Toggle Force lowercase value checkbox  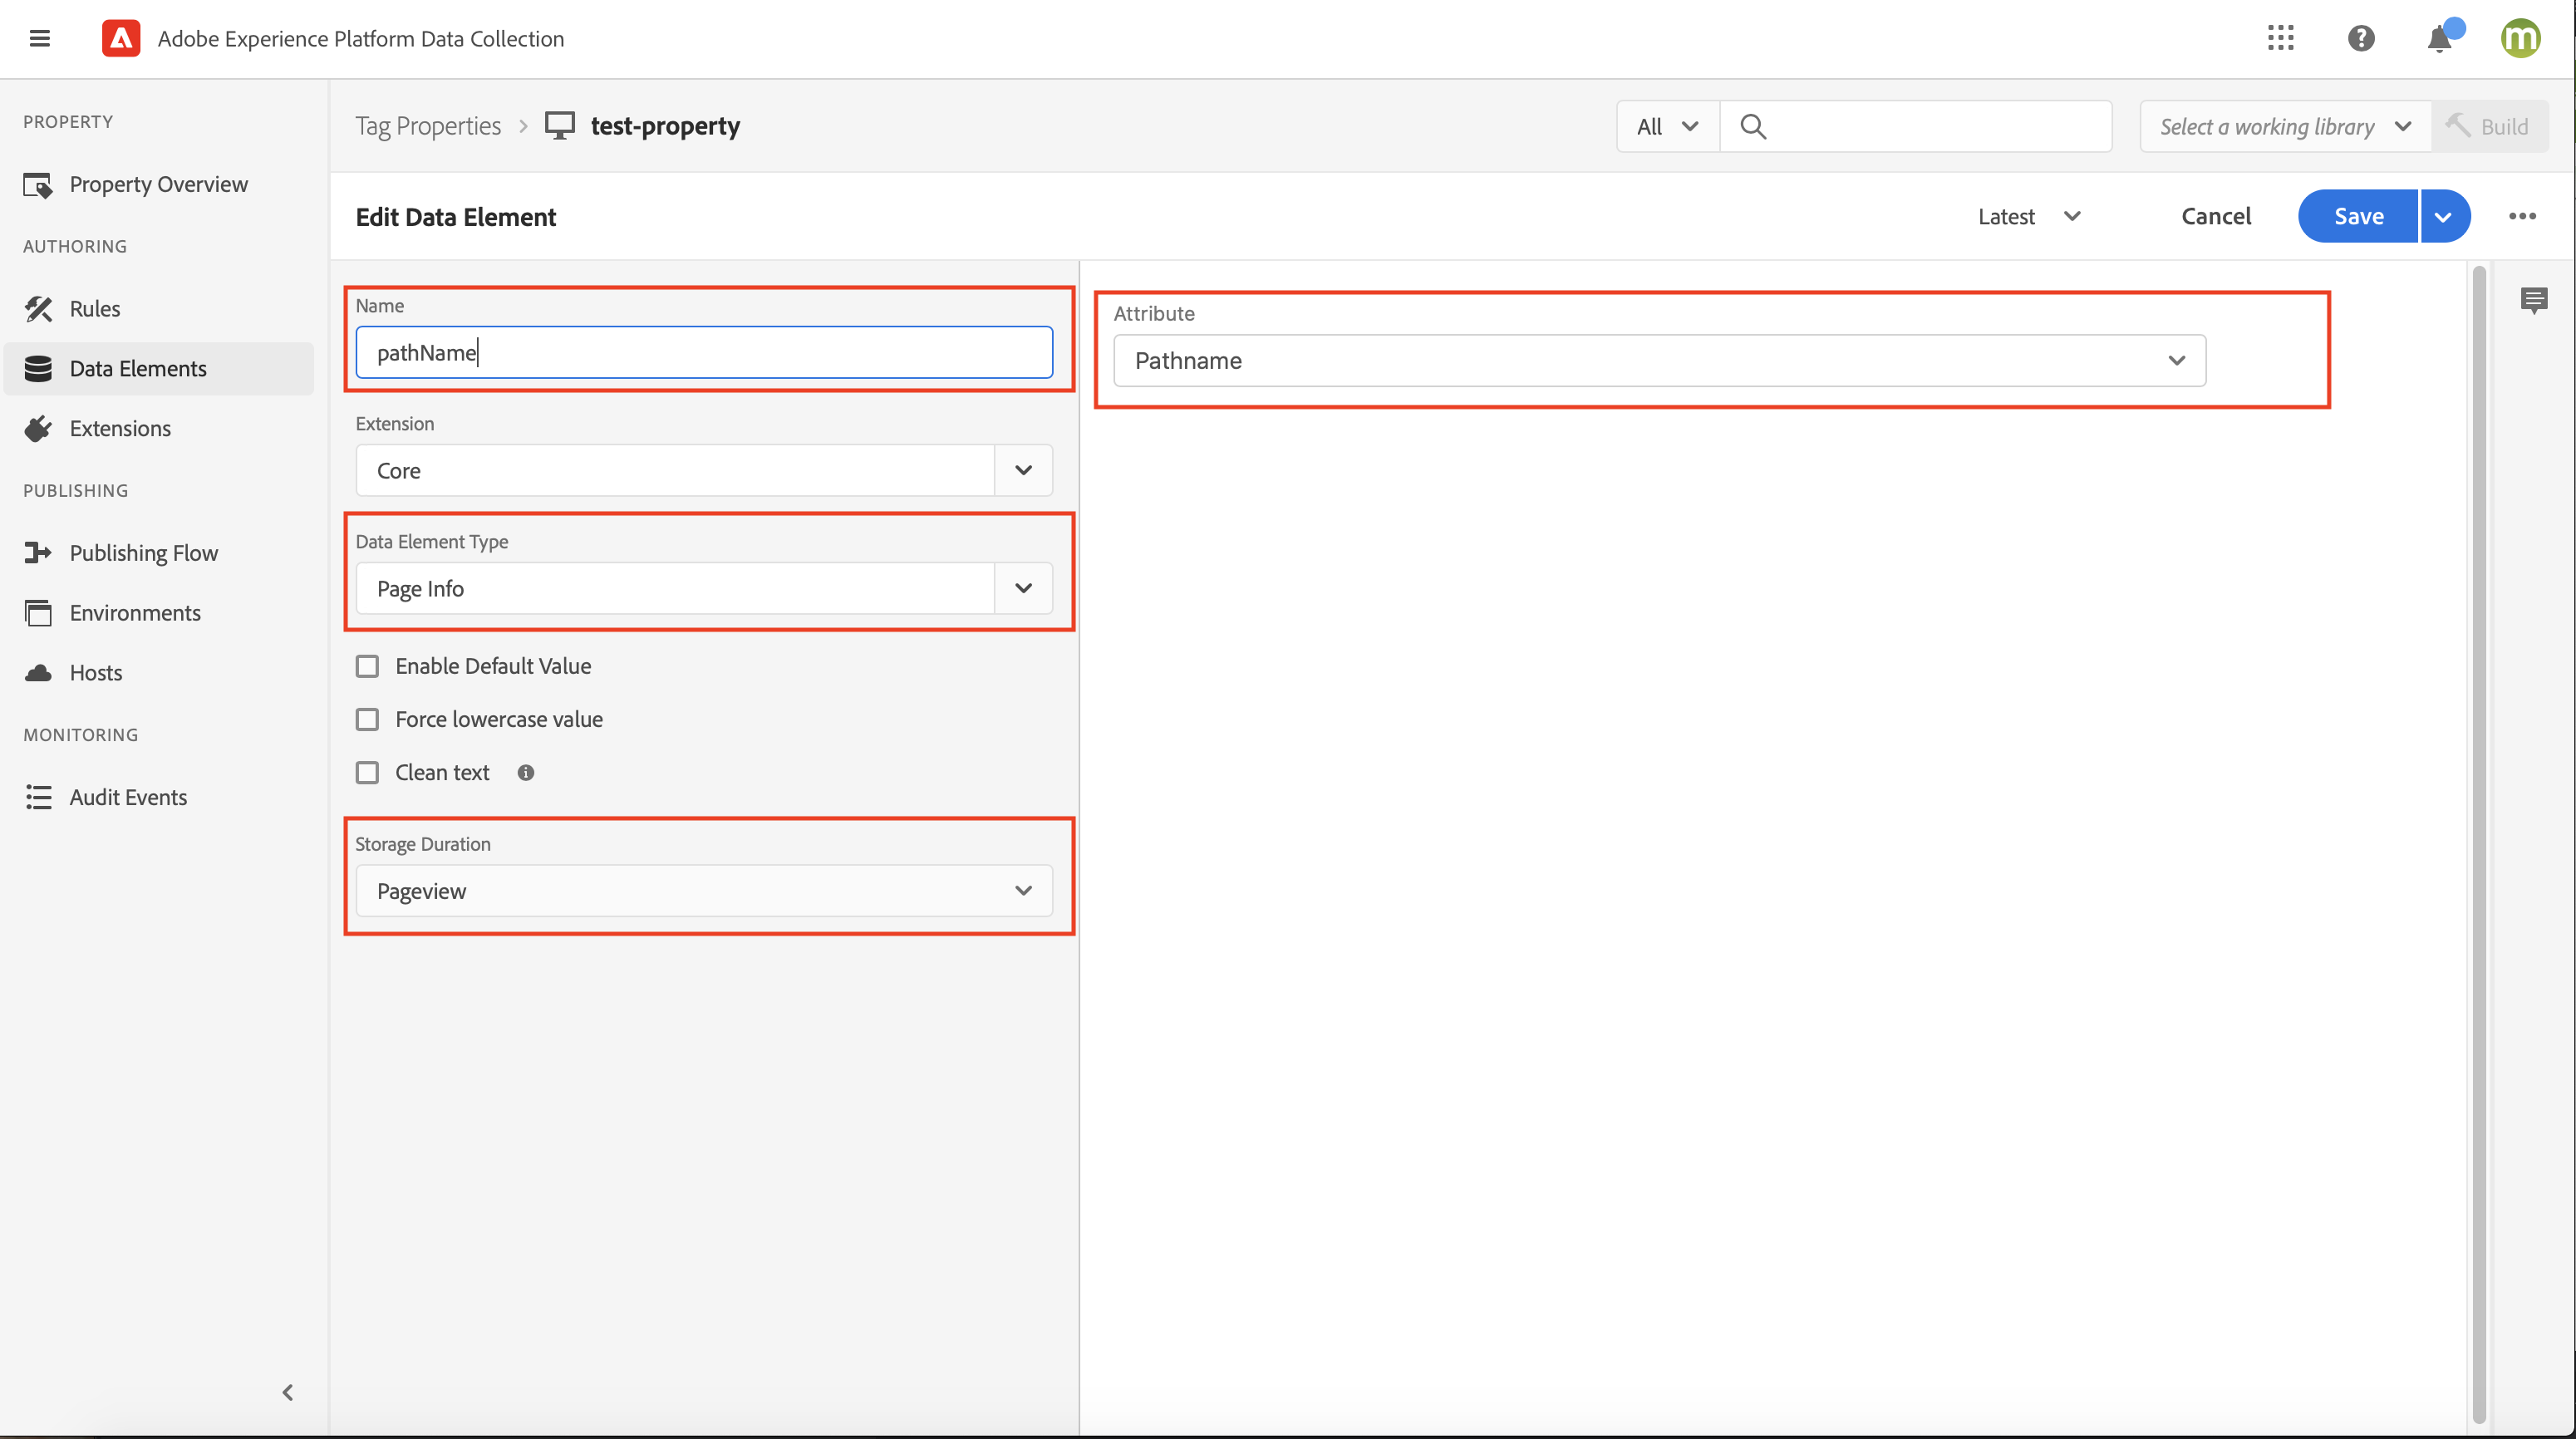tap(366, 719)
